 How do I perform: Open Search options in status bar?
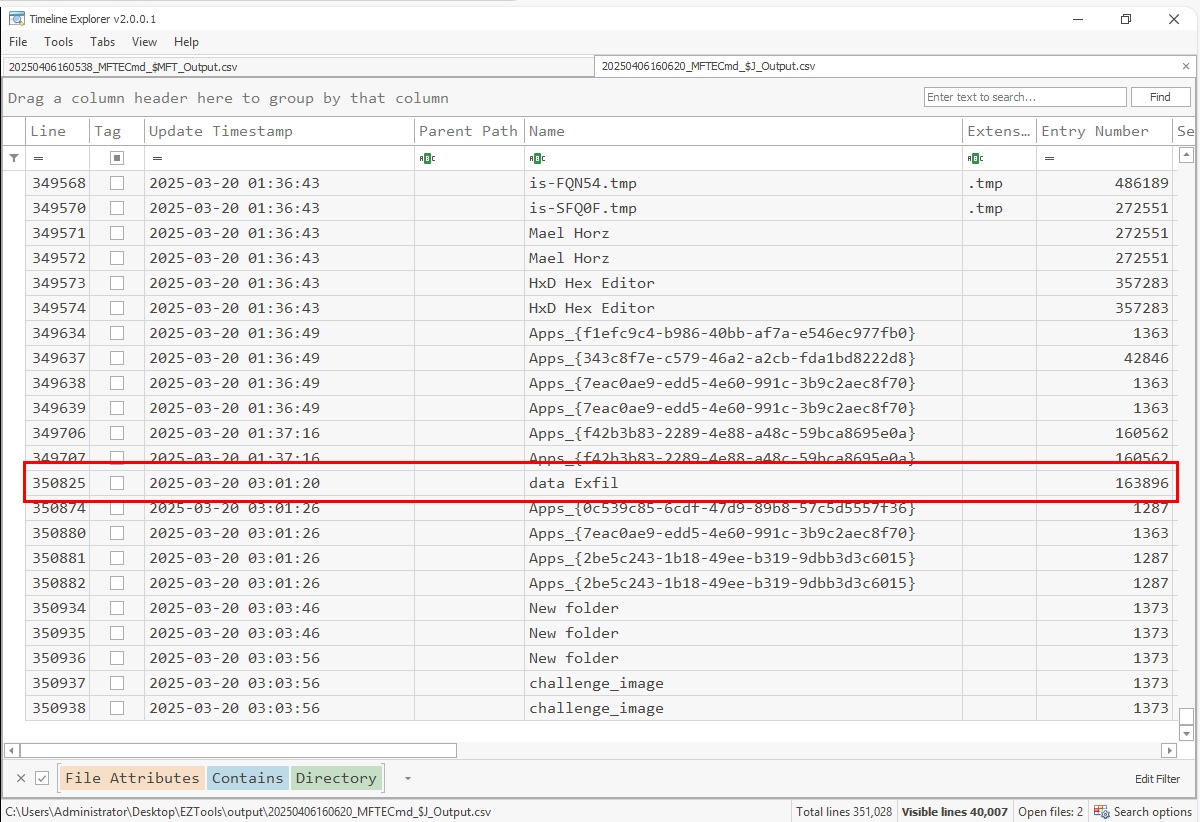pos(1144,811)
